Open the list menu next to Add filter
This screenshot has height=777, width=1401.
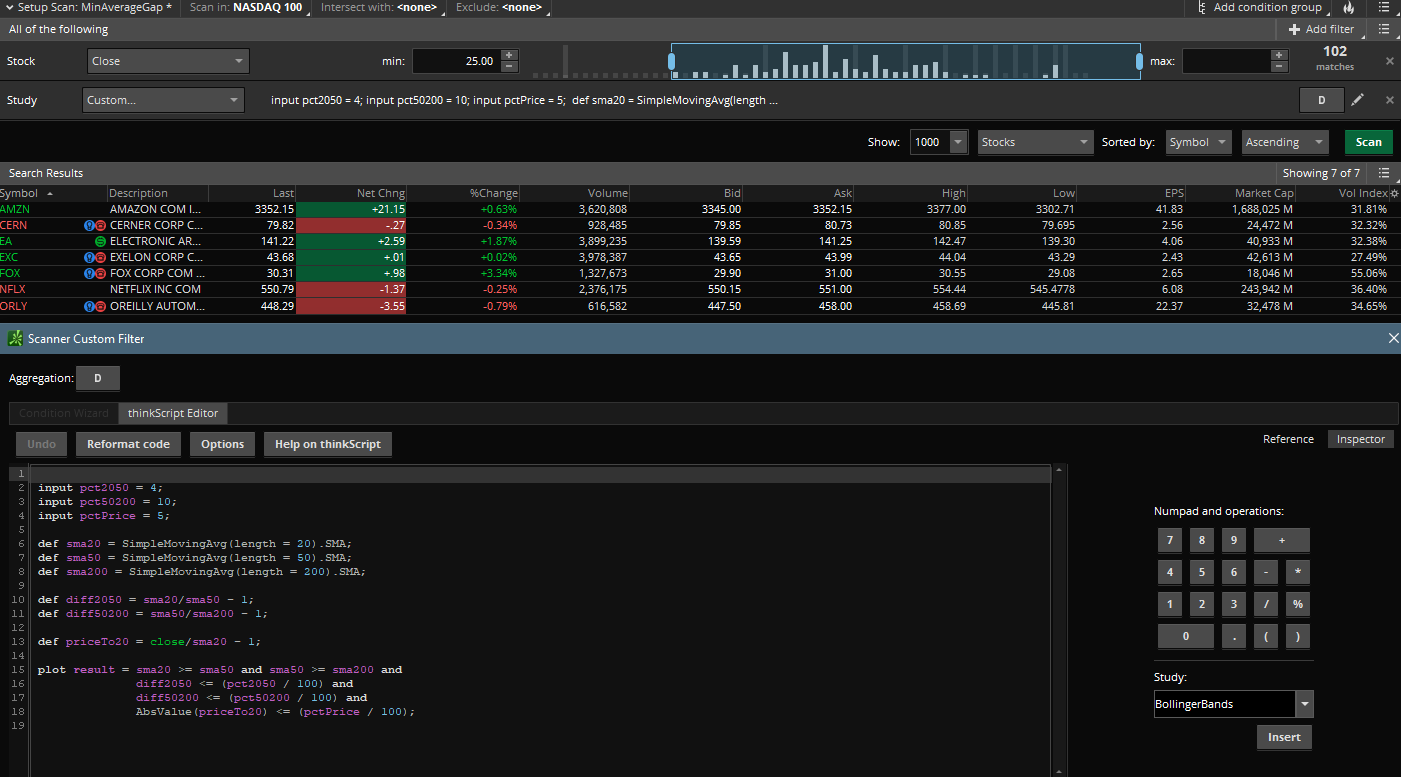pos(1383,29)
